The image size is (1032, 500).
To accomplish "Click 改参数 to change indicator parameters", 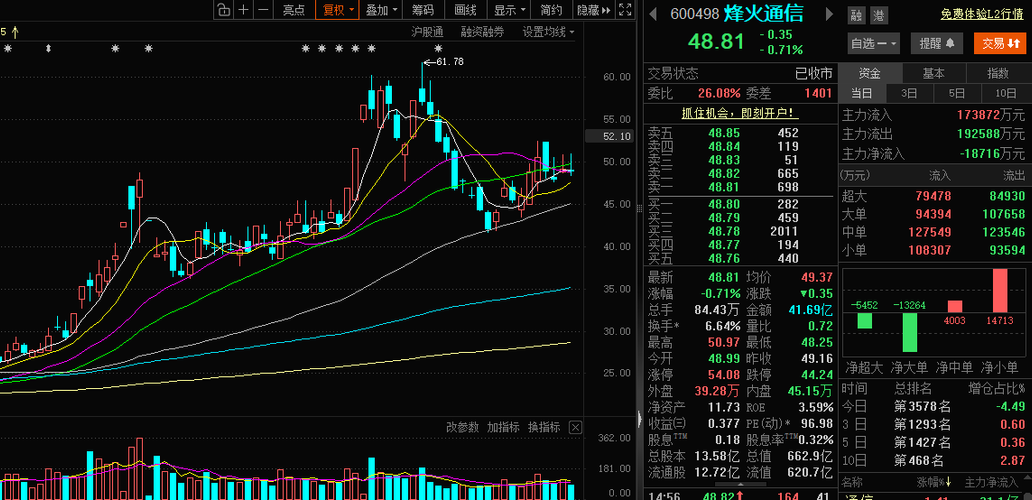I will coord(463,428).
